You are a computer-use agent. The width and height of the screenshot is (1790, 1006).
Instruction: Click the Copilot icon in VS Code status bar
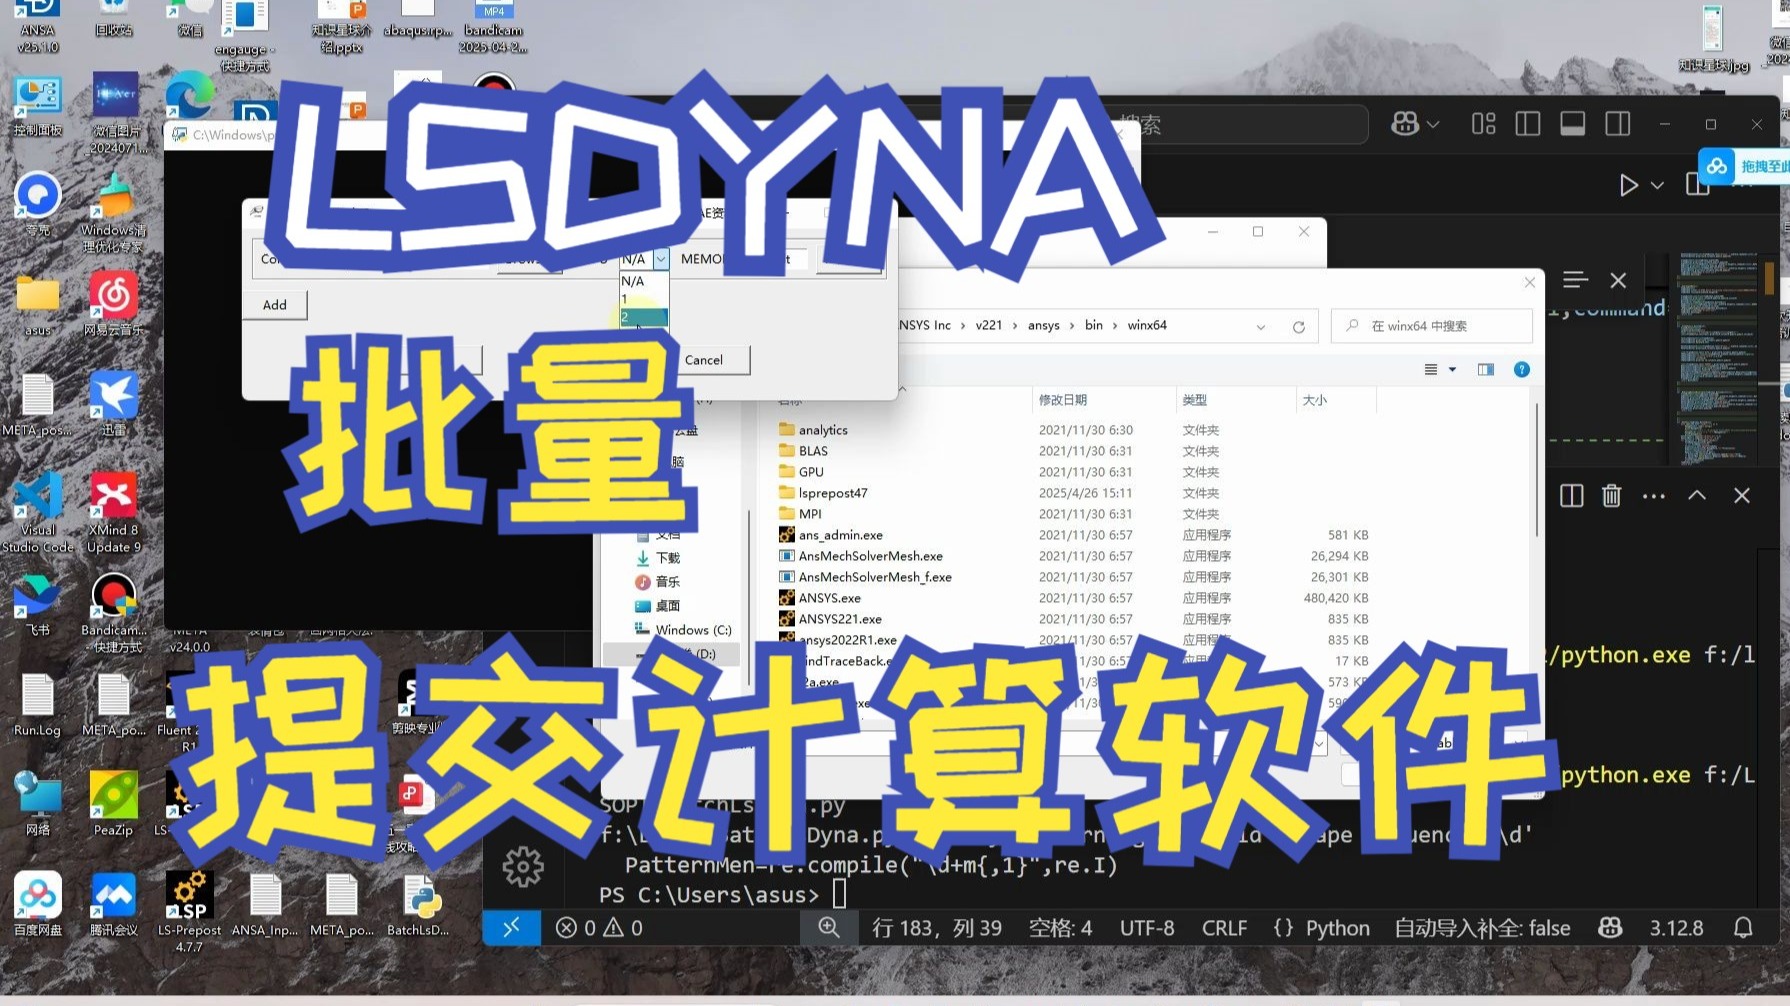(1609, 927)
